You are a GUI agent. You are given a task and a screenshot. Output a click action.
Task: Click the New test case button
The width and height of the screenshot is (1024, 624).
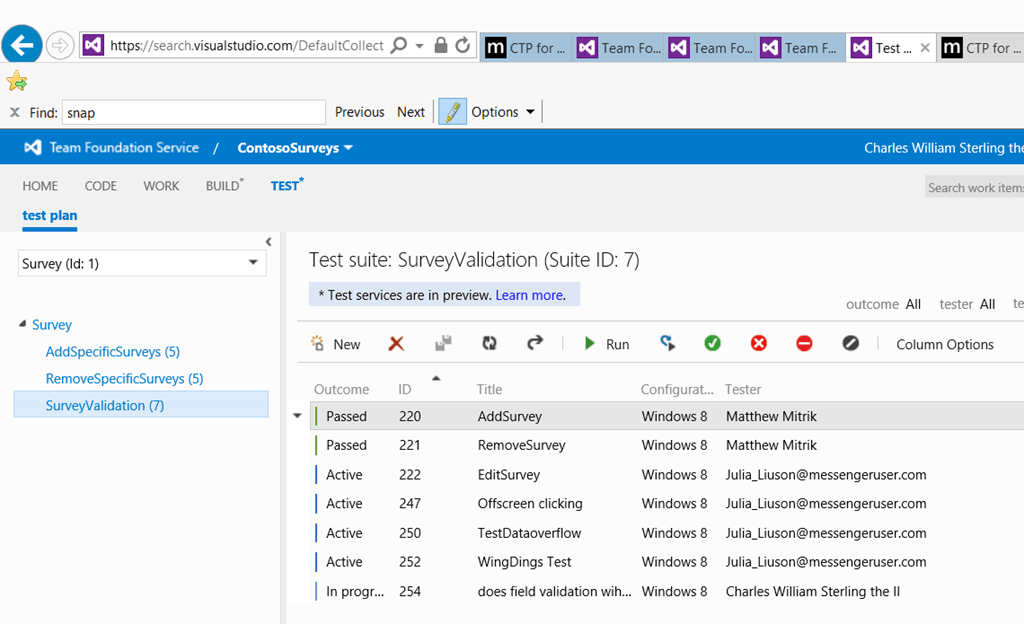(x=336, y=343)
